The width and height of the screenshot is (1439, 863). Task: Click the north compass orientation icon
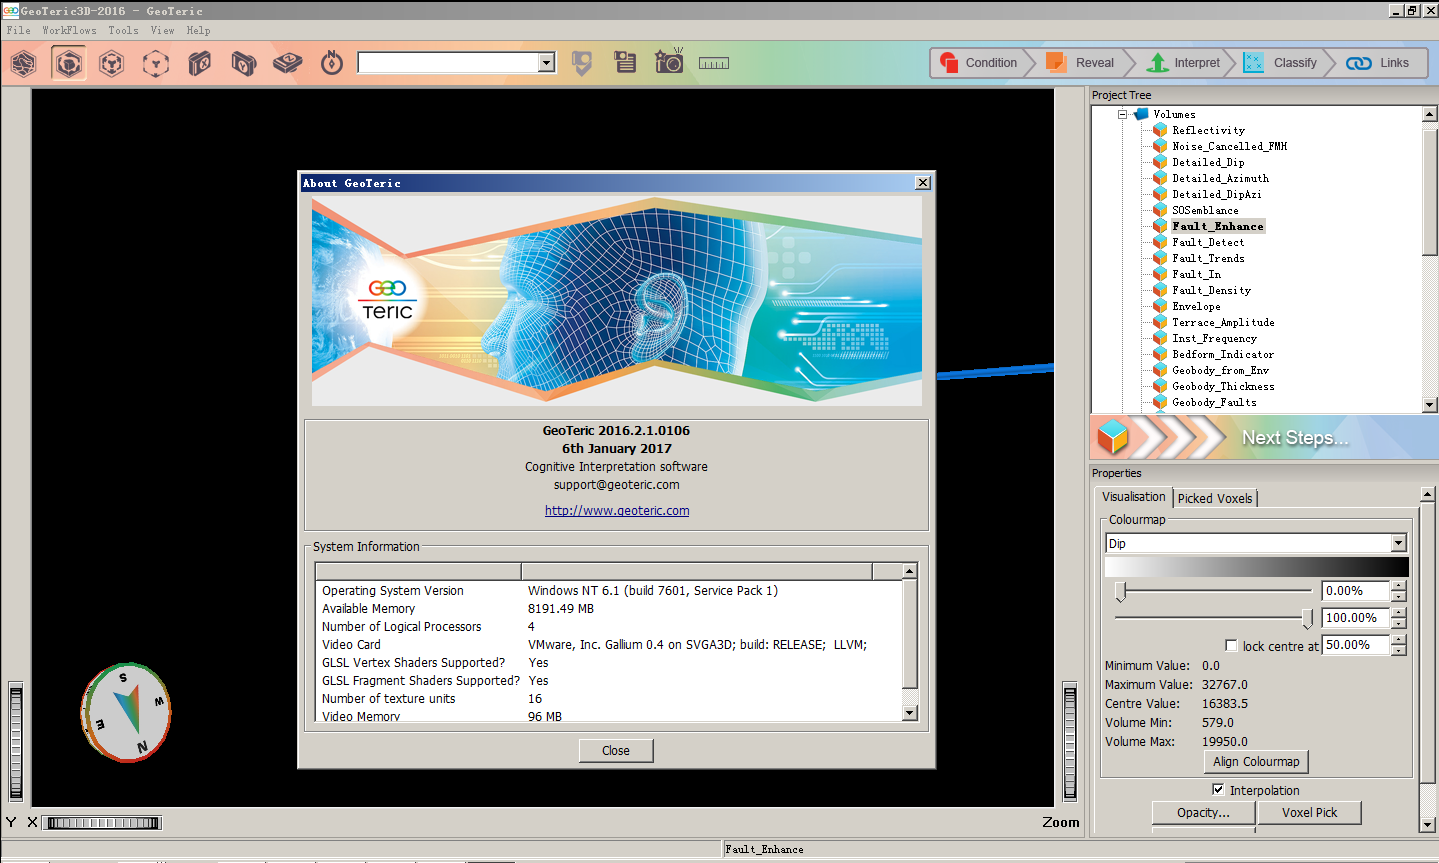pos(332,63)
